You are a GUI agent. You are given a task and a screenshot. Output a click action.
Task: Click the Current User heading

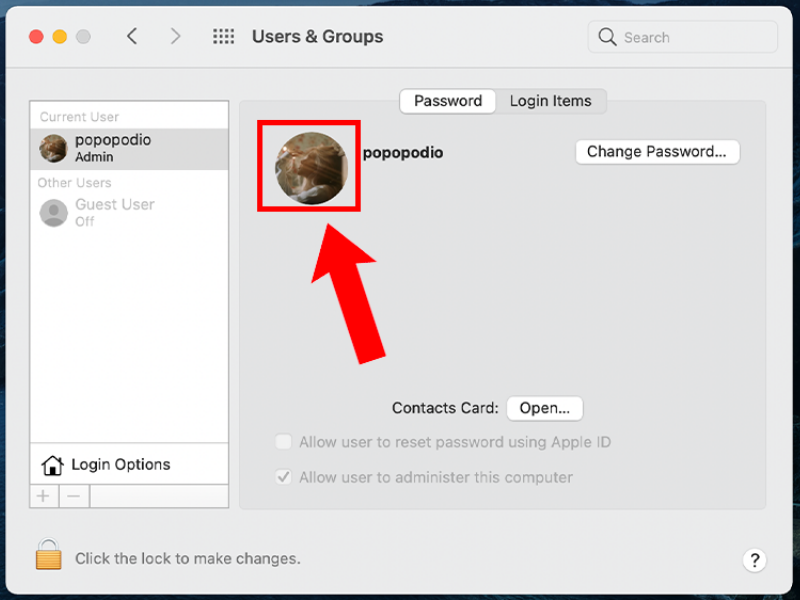(x=80, y=117)
